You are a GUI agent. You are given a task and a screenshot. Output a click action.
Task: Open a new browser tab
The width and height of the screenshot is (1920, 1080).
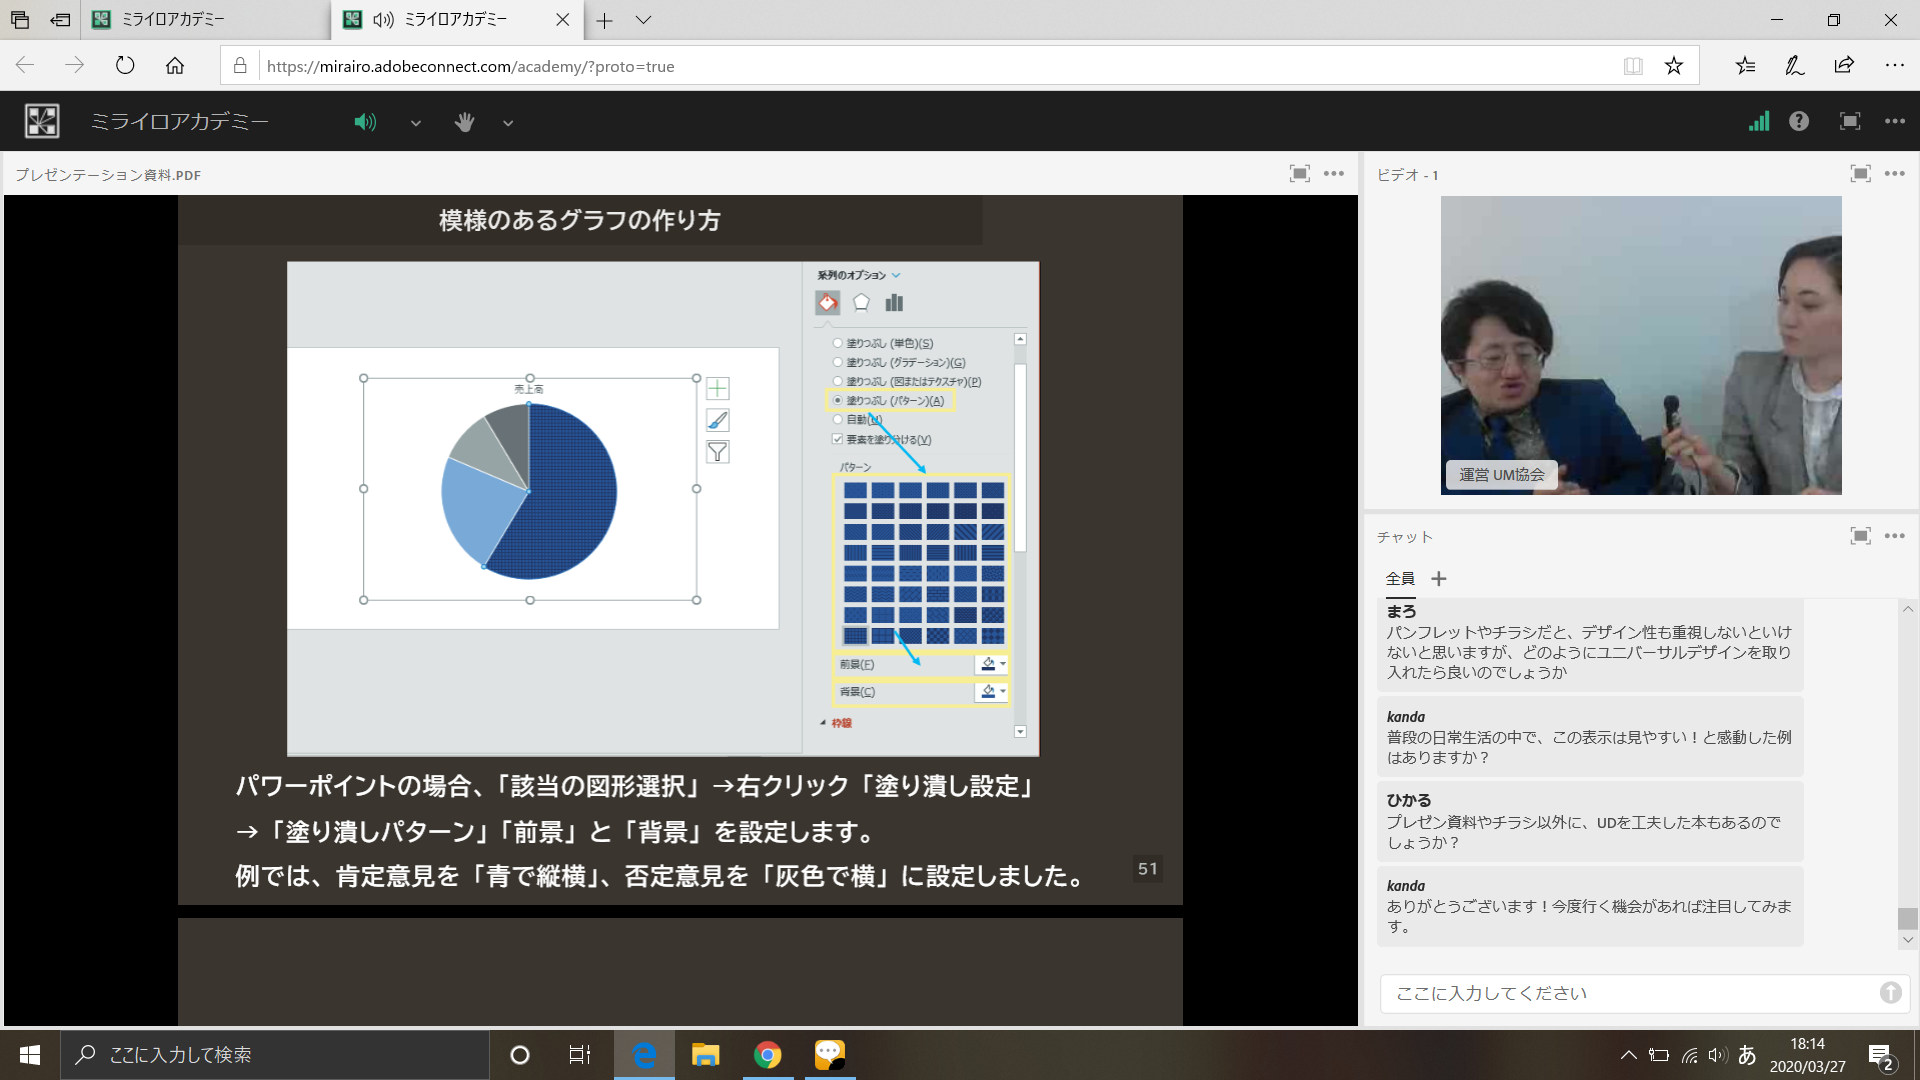(x=604, y=20)
